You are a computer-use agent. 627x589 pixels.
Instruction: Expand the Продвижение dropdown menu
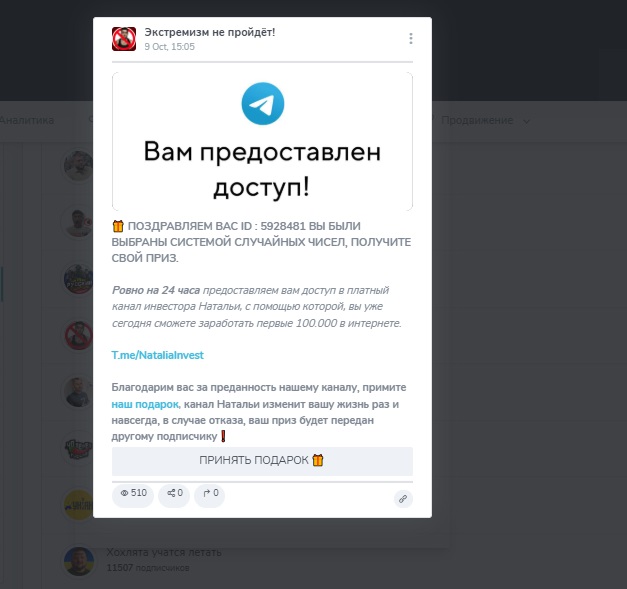[x=485, y=120]
